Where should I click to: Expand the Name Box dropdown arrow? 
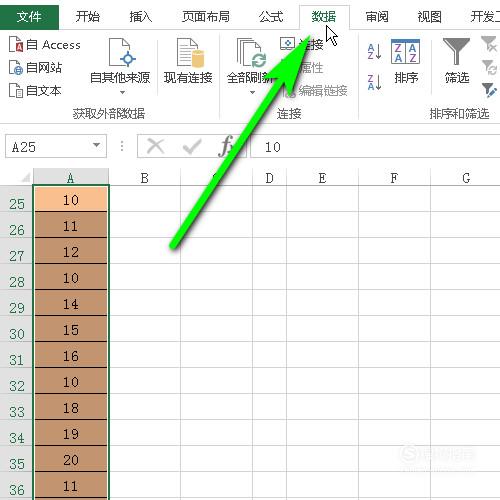(x=97, y=145)
